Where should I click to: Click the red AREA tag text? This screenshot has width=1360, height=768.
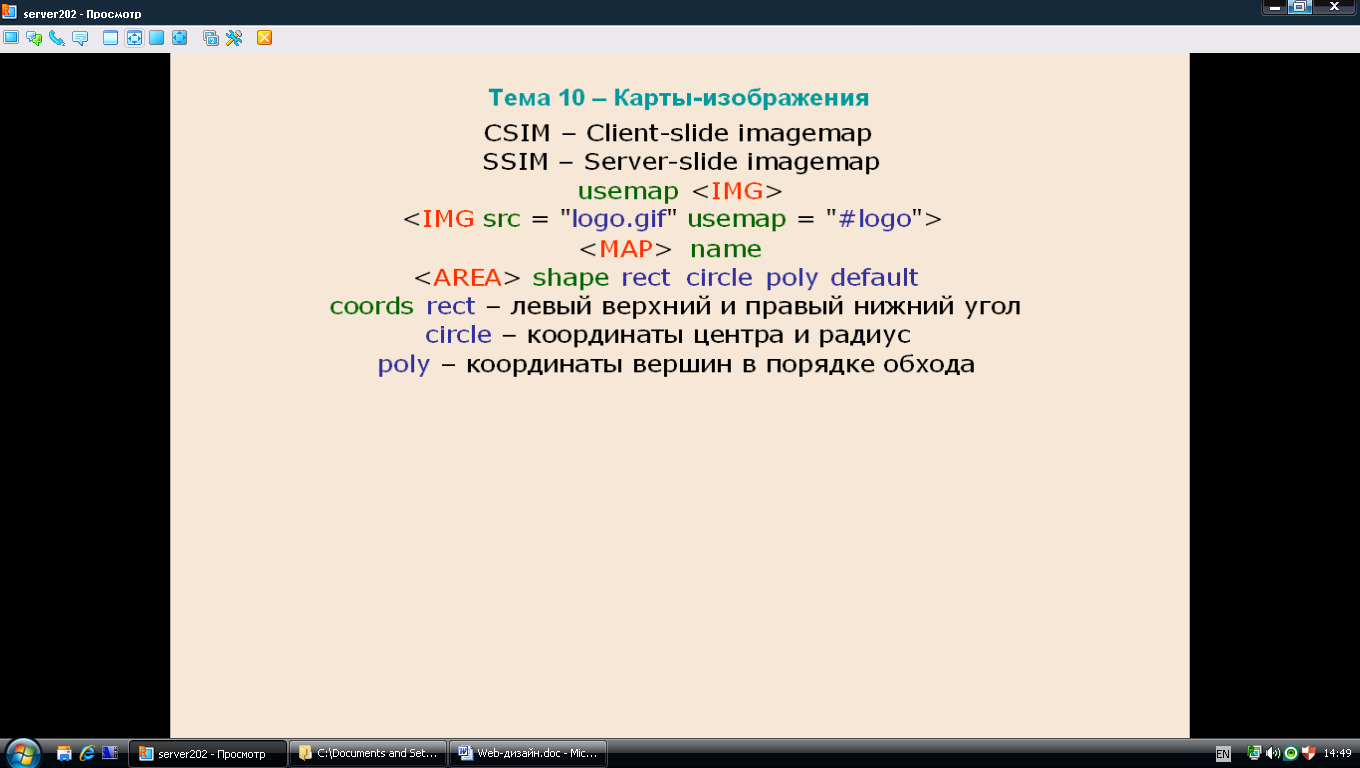click(x=467, y=277)
